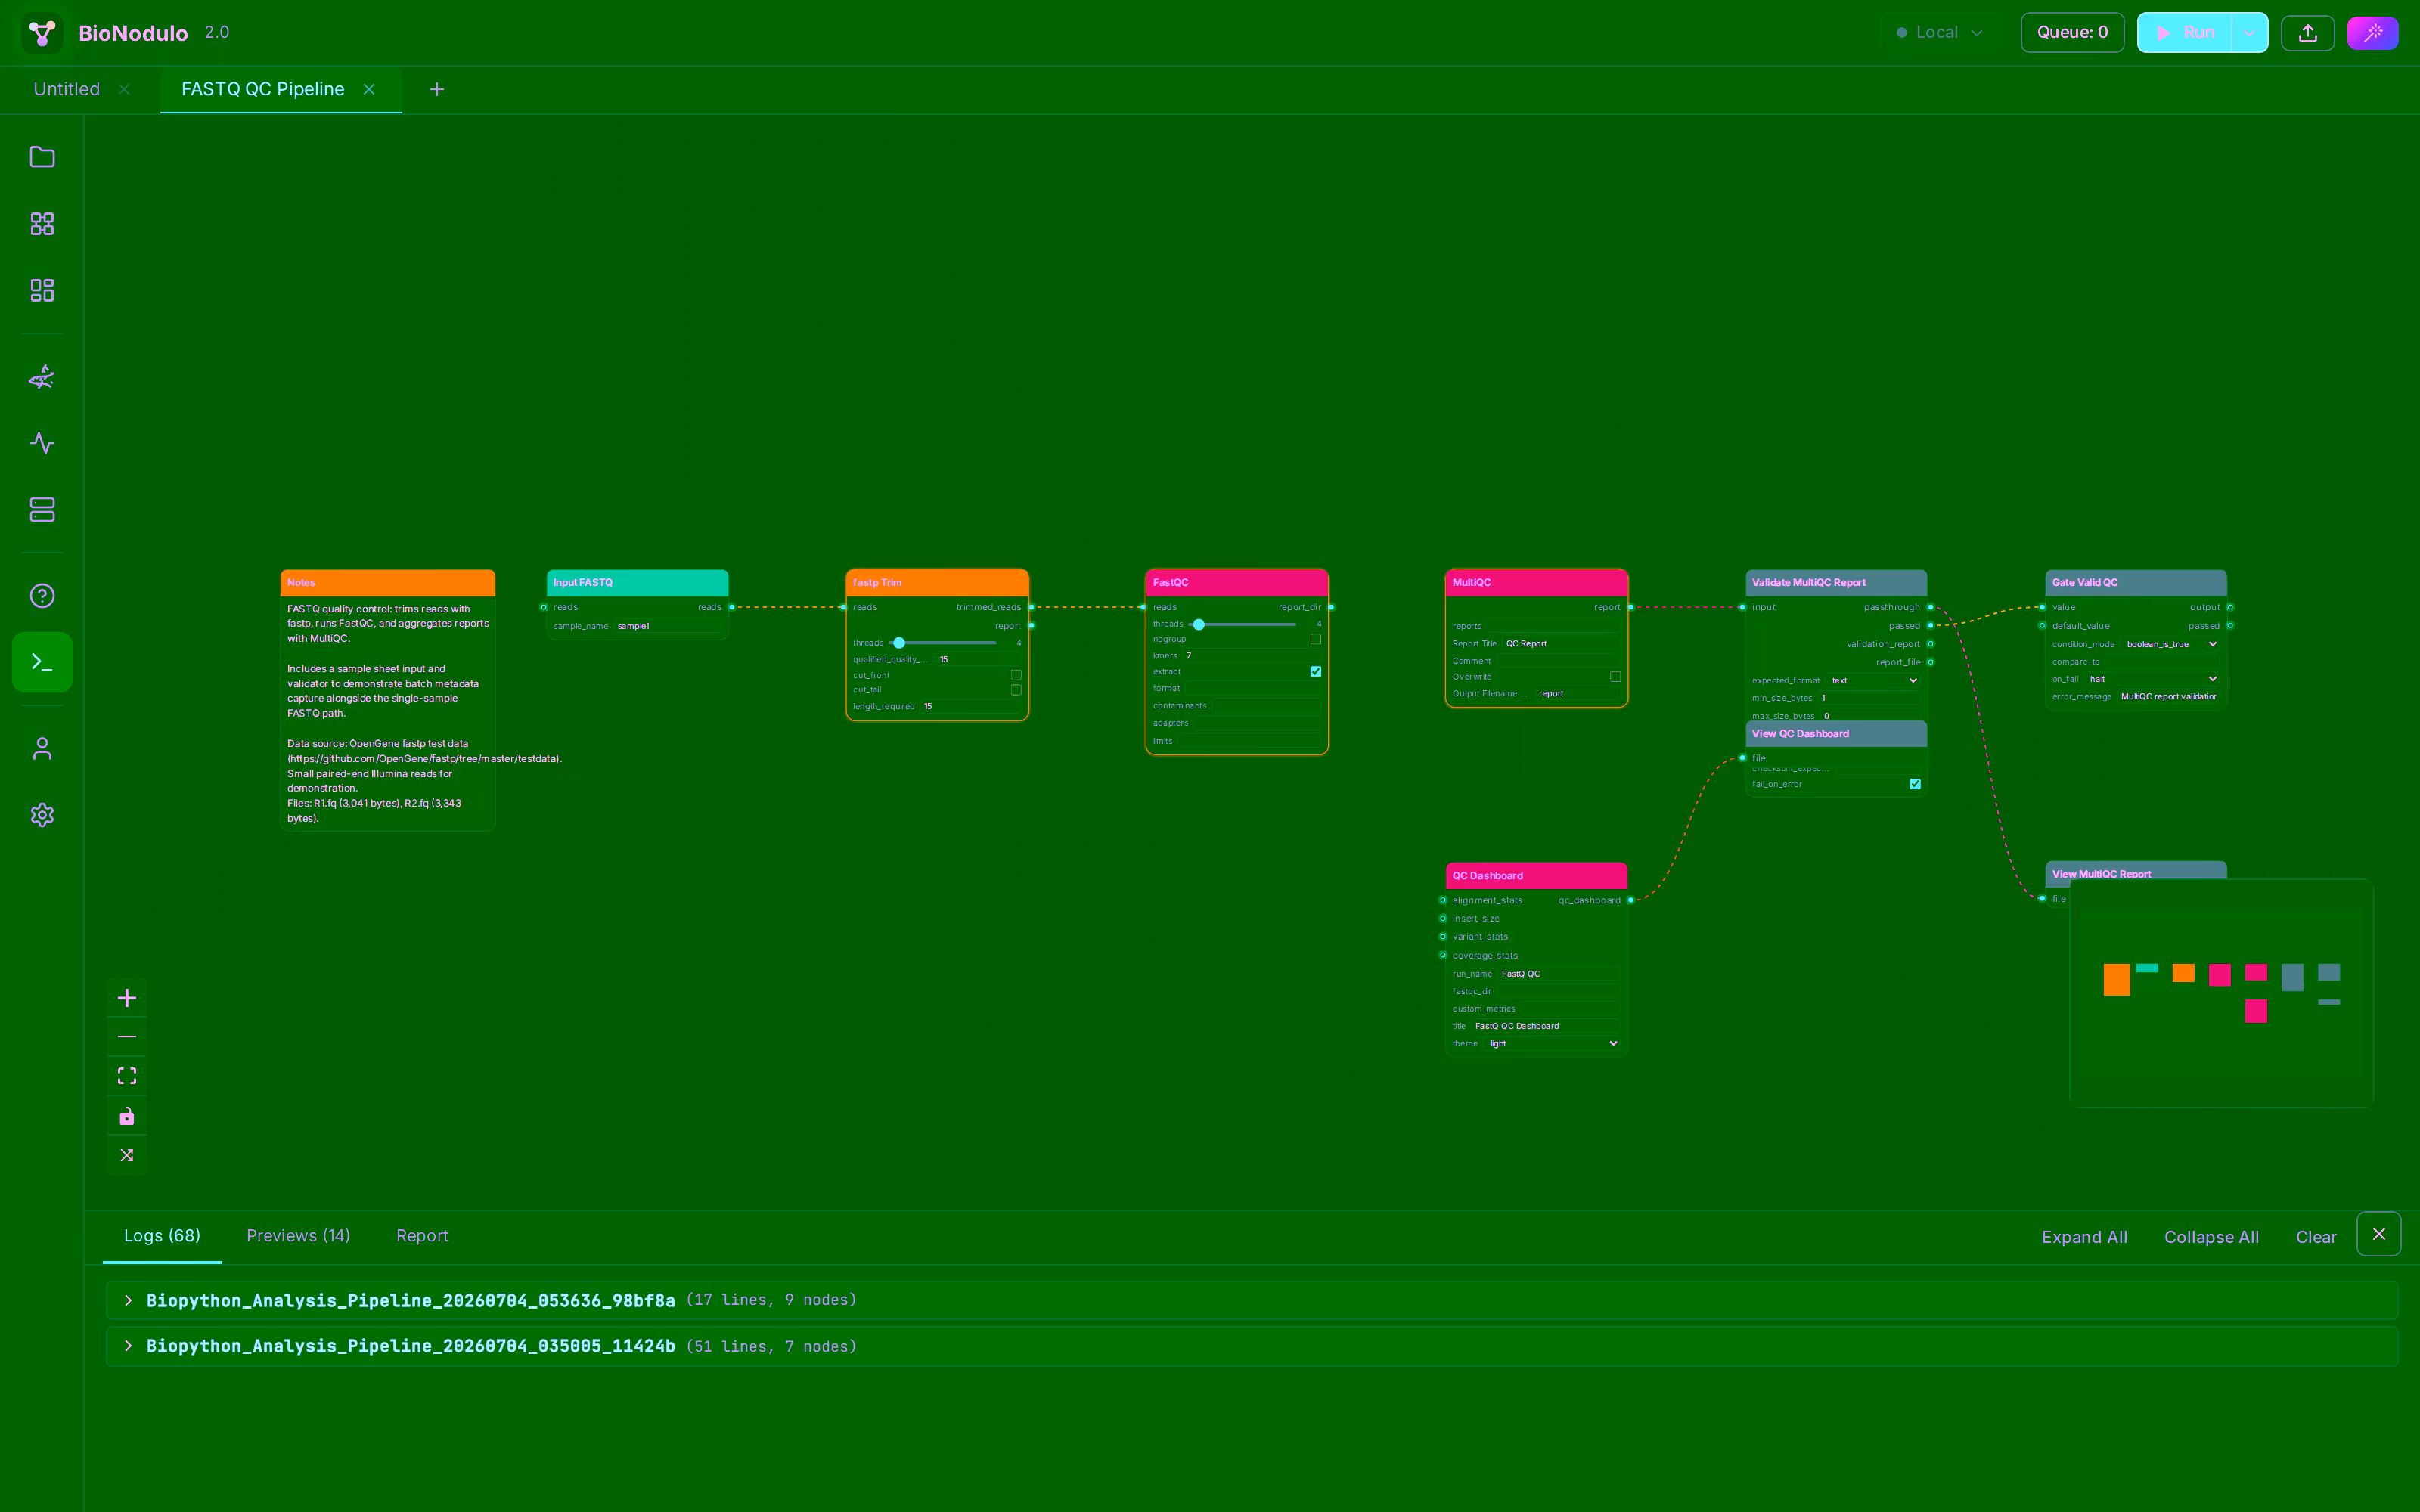Open the Previews (14) tab
This screenshot has height=1512, width=2420.
coord(298,1236)
